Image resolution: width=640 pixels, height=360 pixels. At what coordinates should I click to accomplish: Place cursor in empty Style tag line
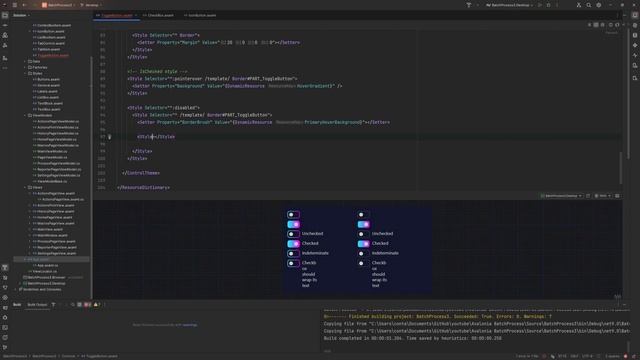click(156, 137)
